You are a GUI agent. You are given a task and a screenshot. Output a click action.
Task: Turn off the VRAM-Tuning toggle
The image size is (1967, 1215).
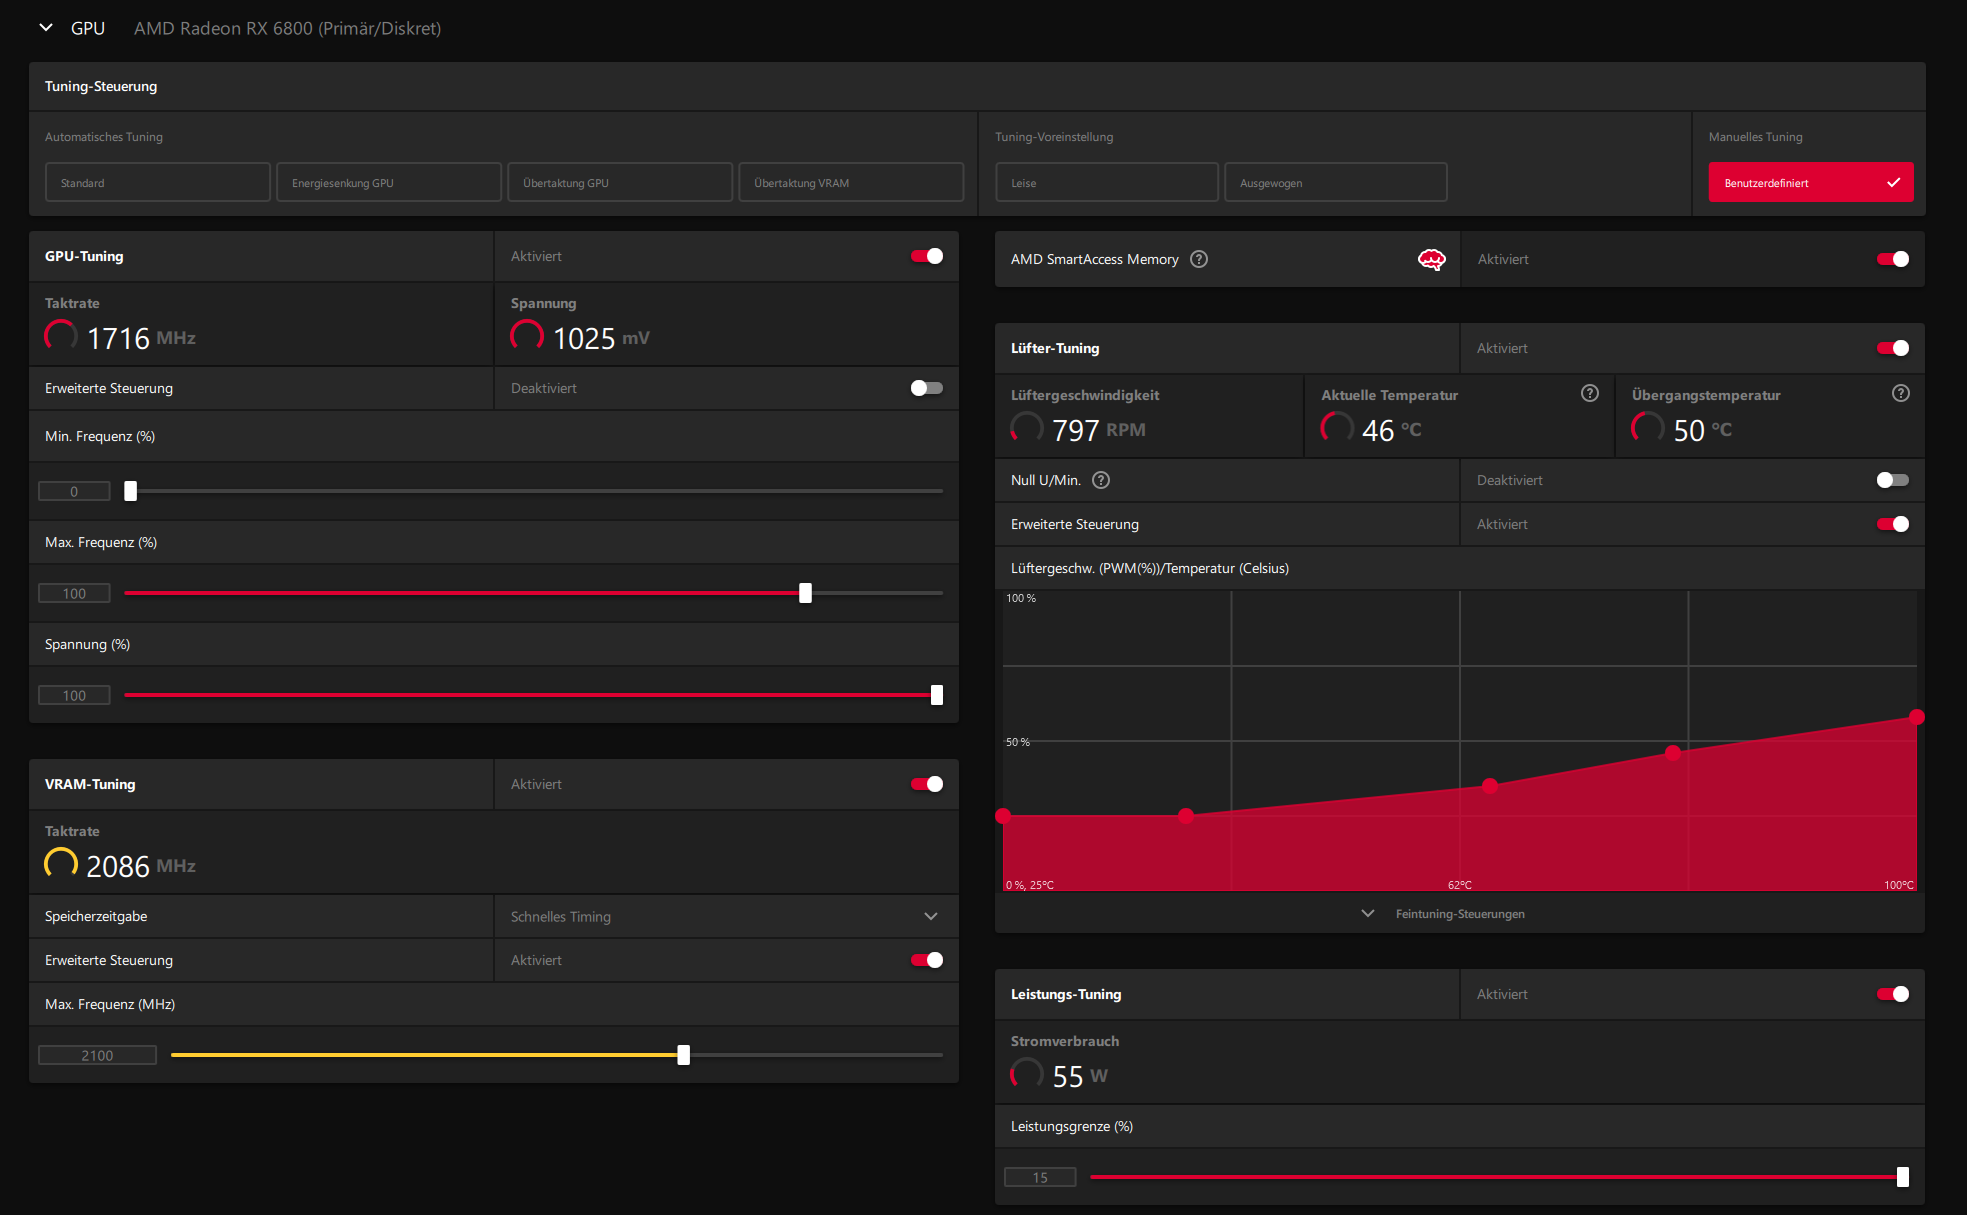pyautogui.click(x=927, y=784)
